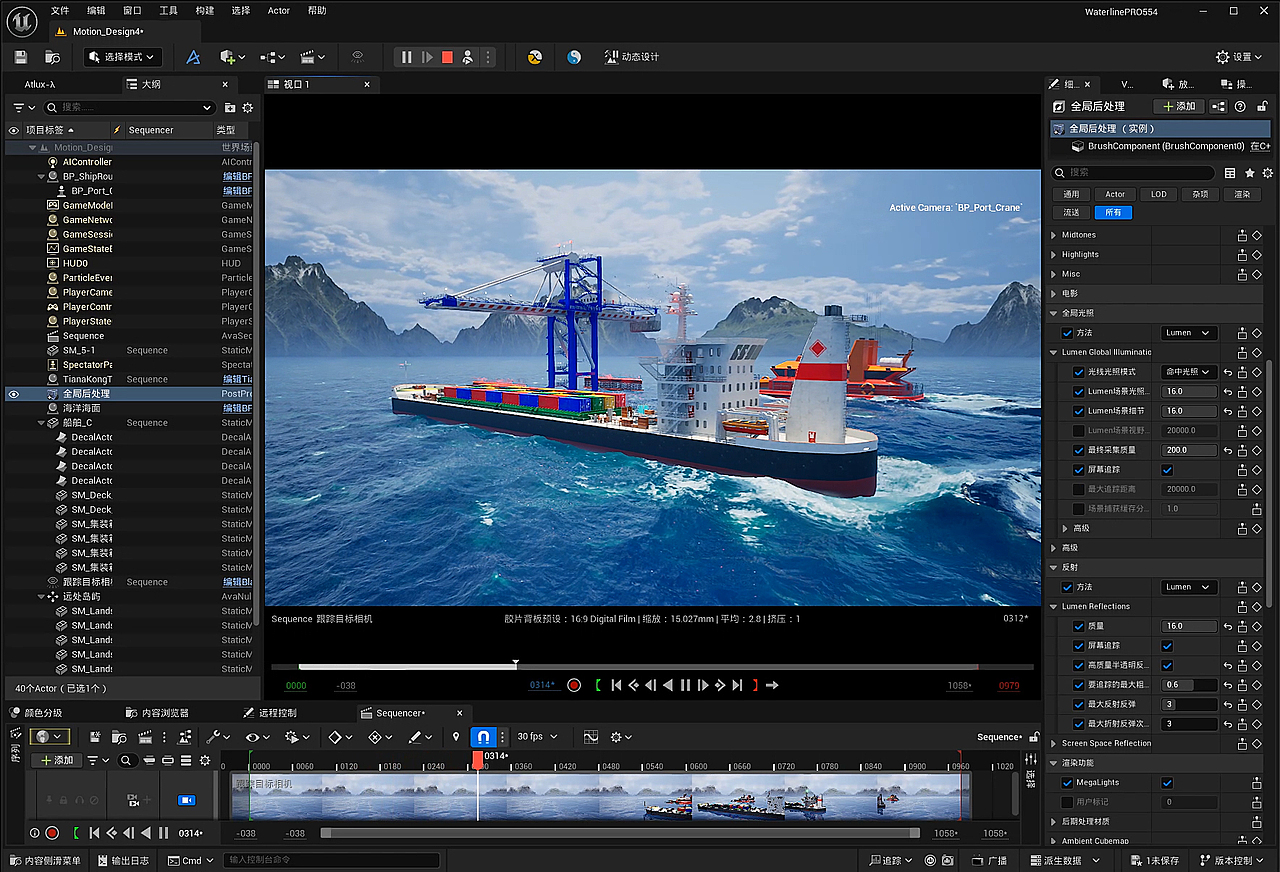This screenshot has width=1280, height=872.
Task: Switch to the 内容浏览器 tab
Action: 158,713
